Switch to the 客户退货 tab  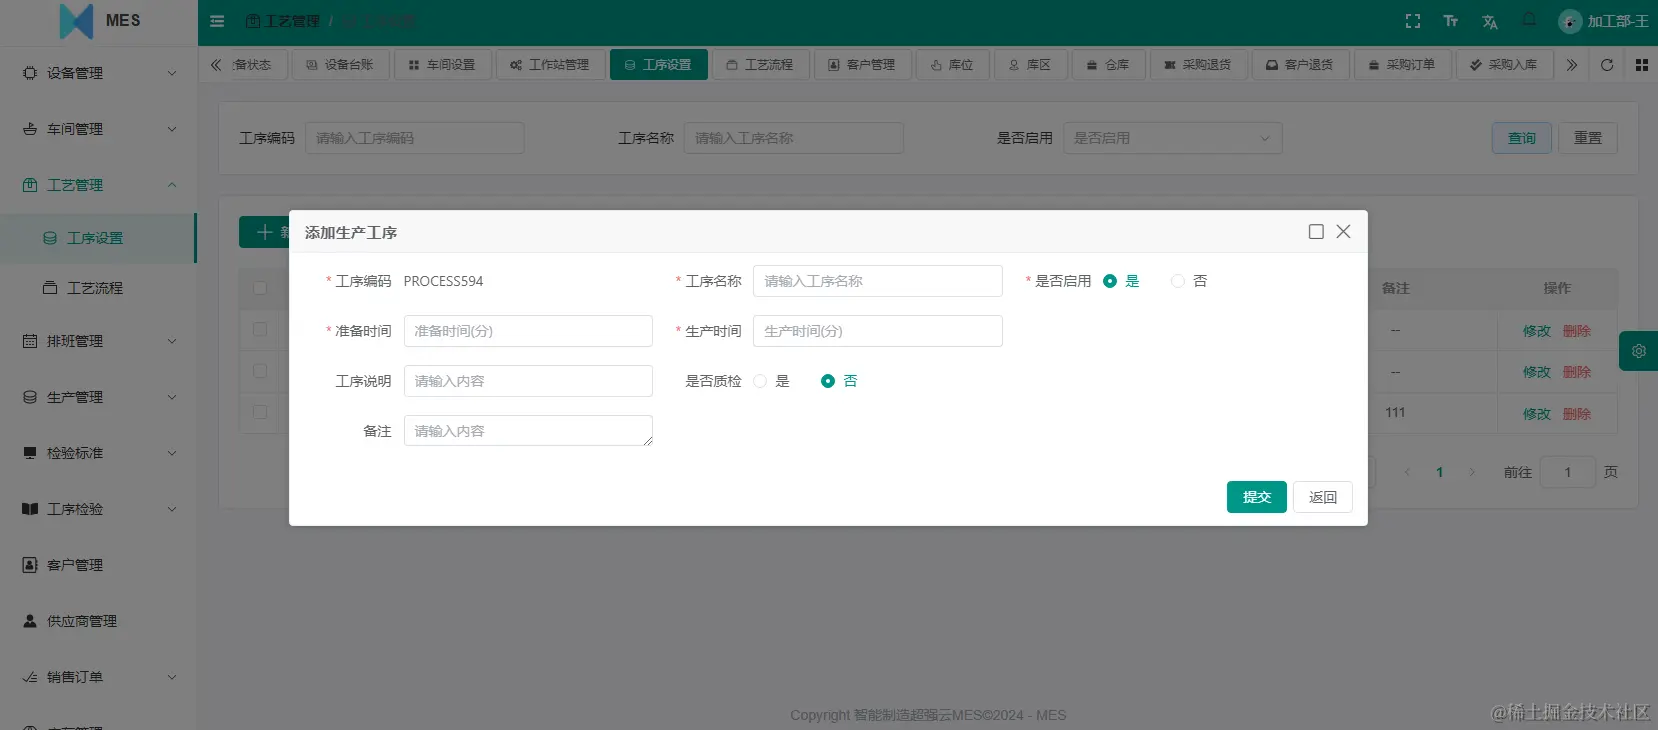point(1299,65)
